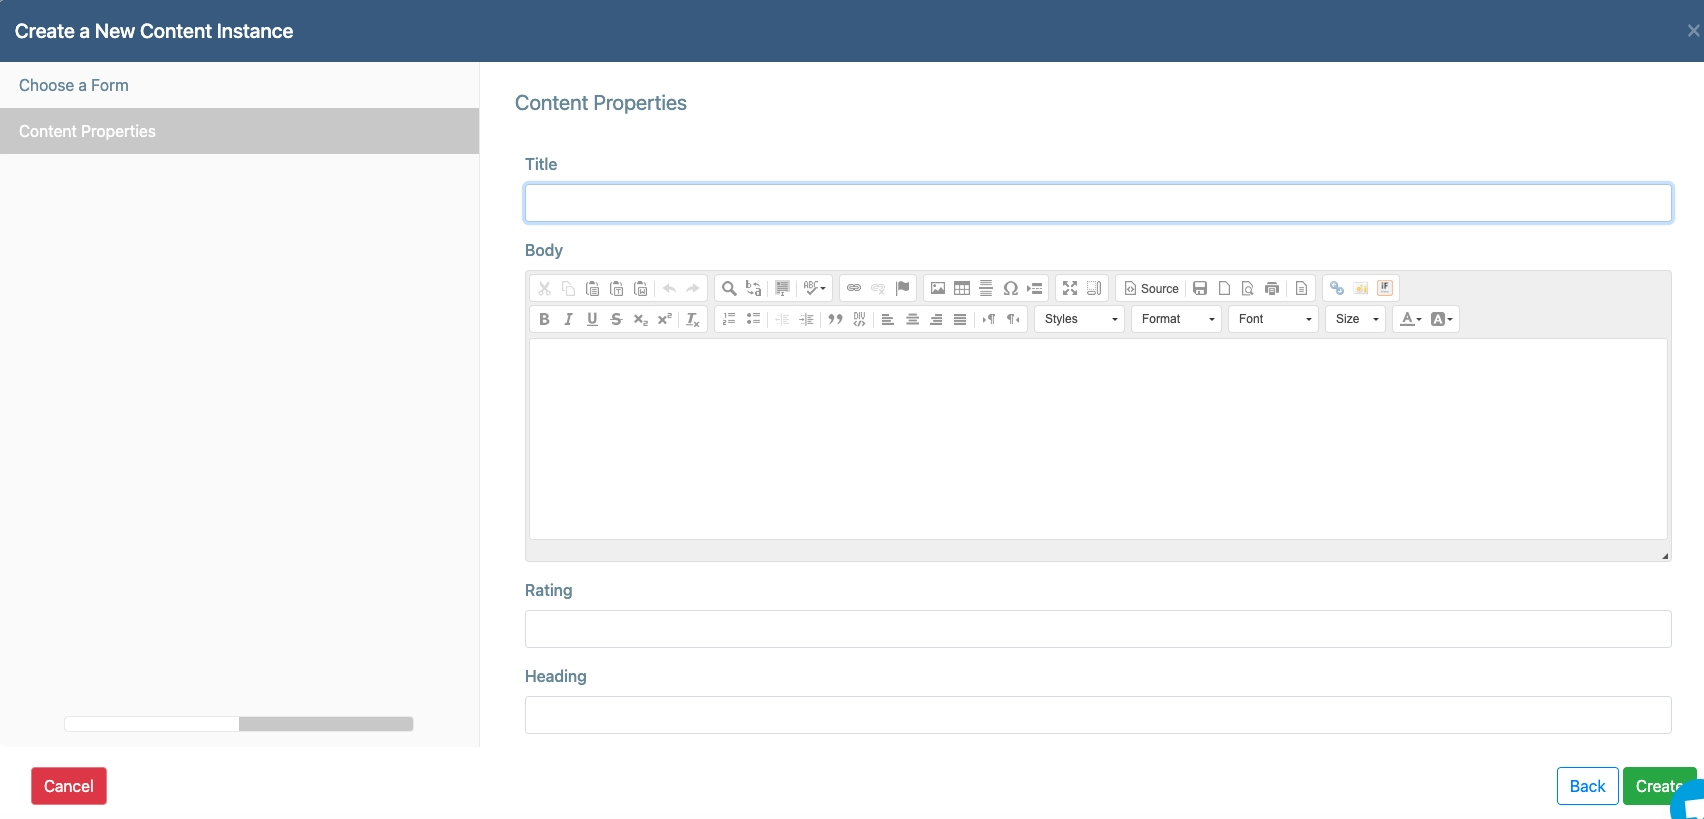The width and height of the screenshot is (1704, 819).
Task: Insert a table into the Body
Action: 962,288
